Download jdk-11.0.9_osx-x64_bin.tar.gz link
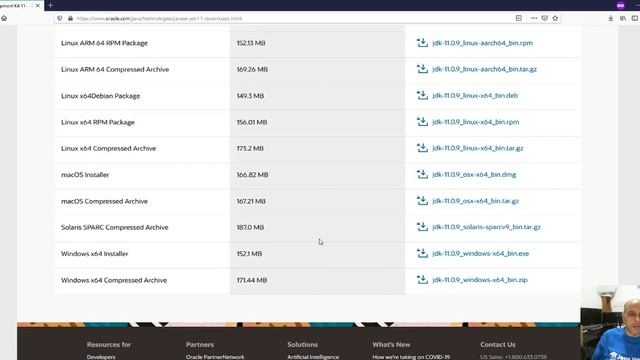This screenshot has height=360, width=640. [476, 201]
